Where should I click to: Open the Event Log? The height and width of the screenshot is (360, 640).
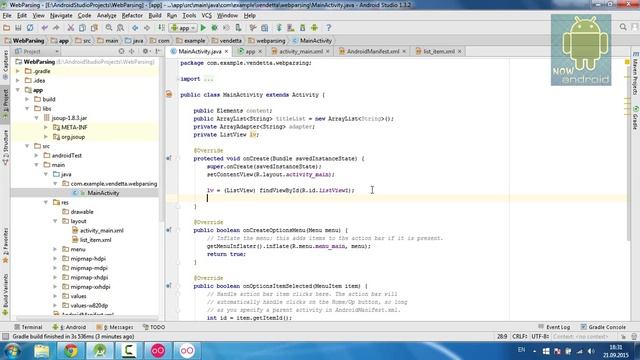point(554,327)
